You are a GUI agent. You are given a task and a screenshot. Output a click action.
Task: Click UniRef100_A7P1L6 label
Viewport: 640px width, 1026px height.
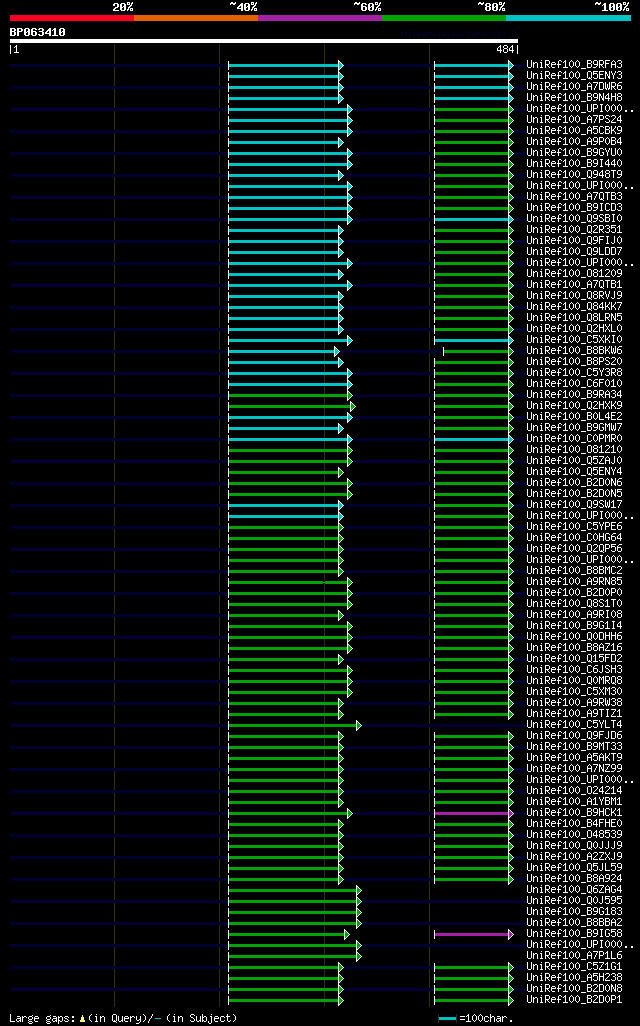coord(575,955)
